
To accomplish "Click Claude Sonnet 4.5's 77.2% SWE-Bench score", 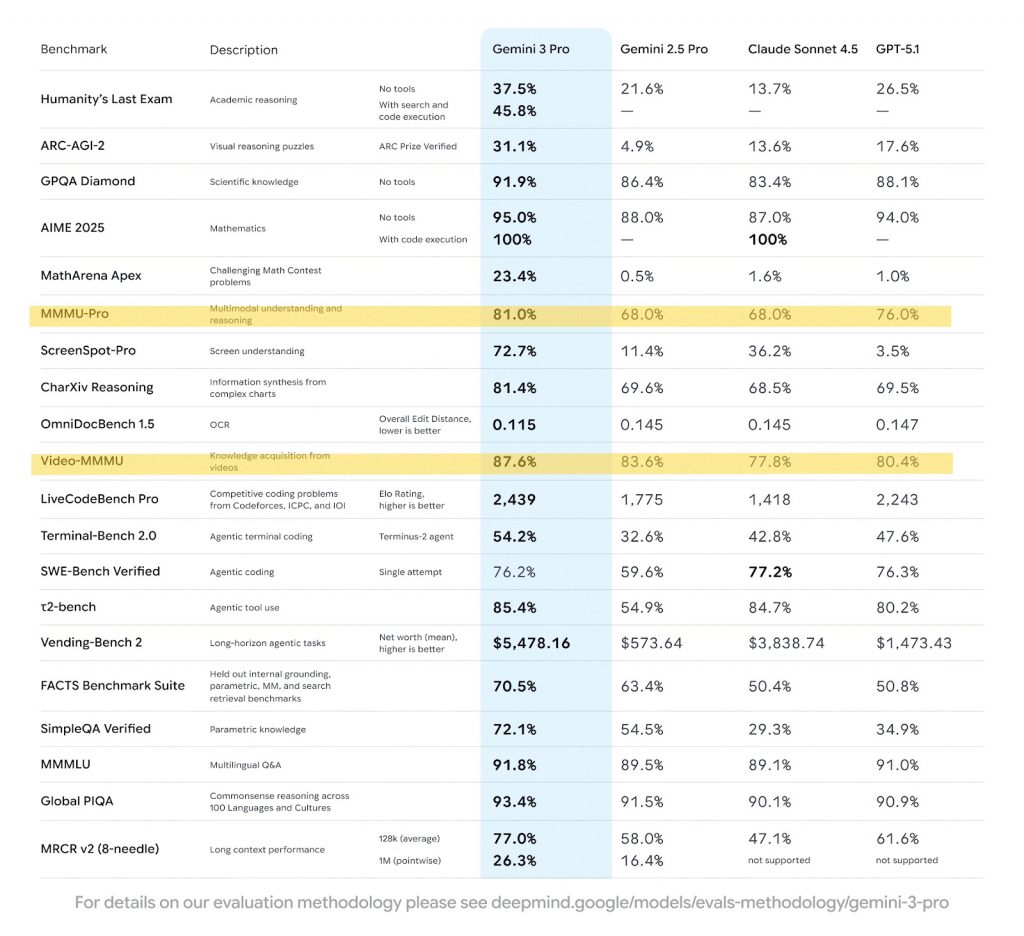I will click(x=769, y=571).
